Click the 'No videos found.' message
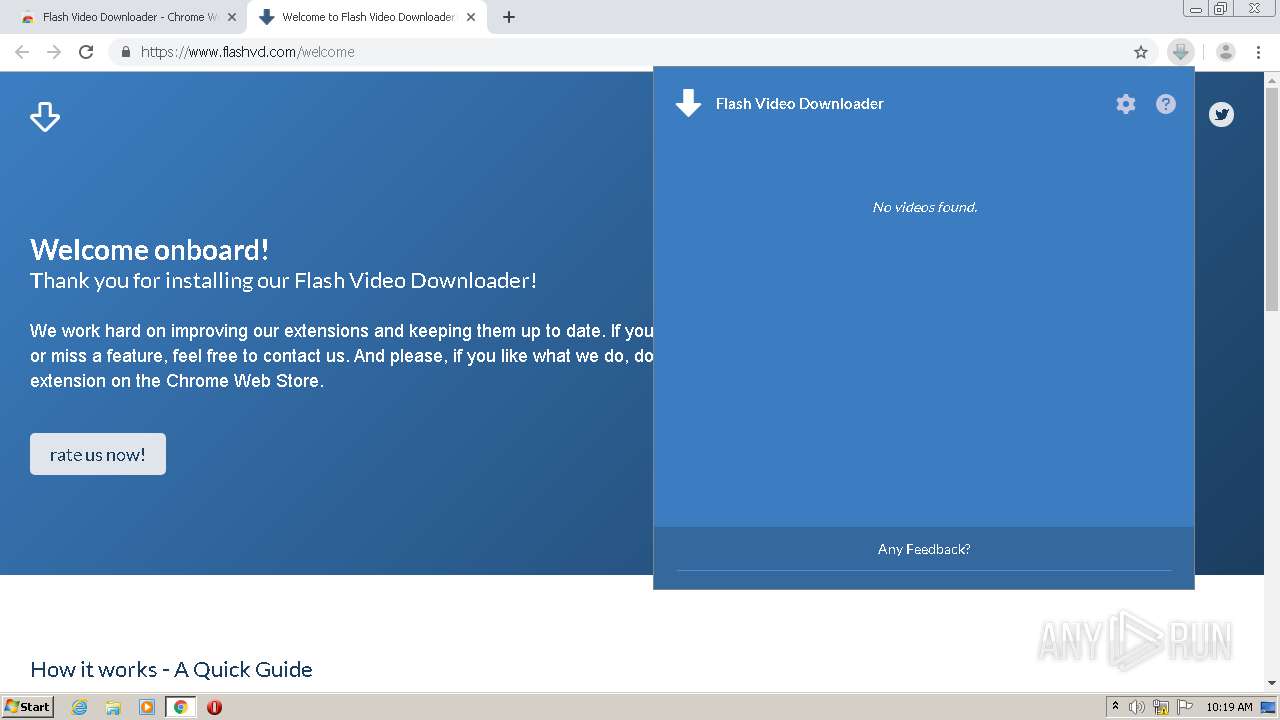The height and width of the screenshot is (720, 1280). point(925,207)
